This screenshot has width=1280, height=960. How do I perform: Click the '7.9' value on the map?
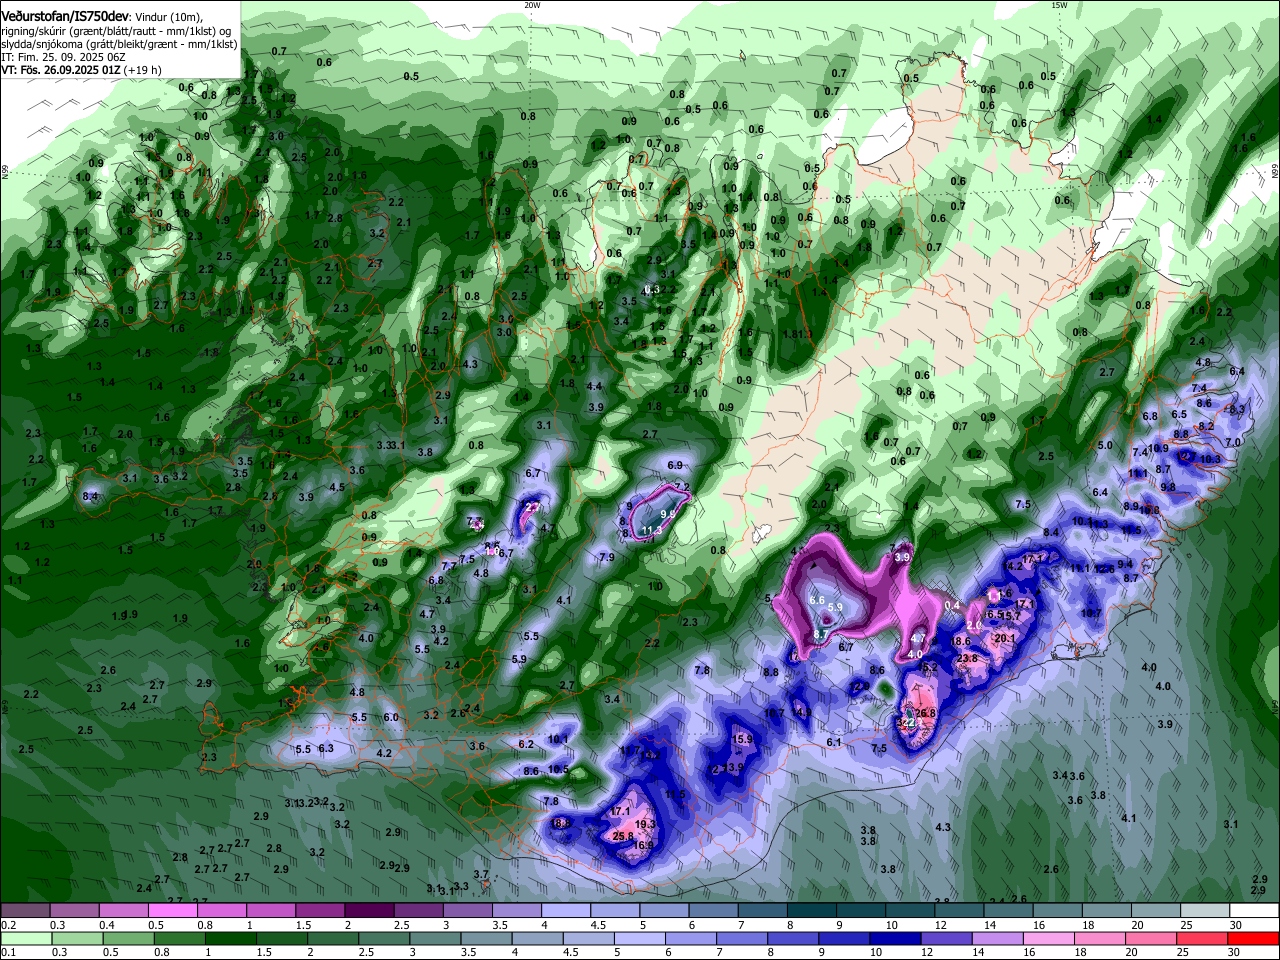[x=606, y=557]
